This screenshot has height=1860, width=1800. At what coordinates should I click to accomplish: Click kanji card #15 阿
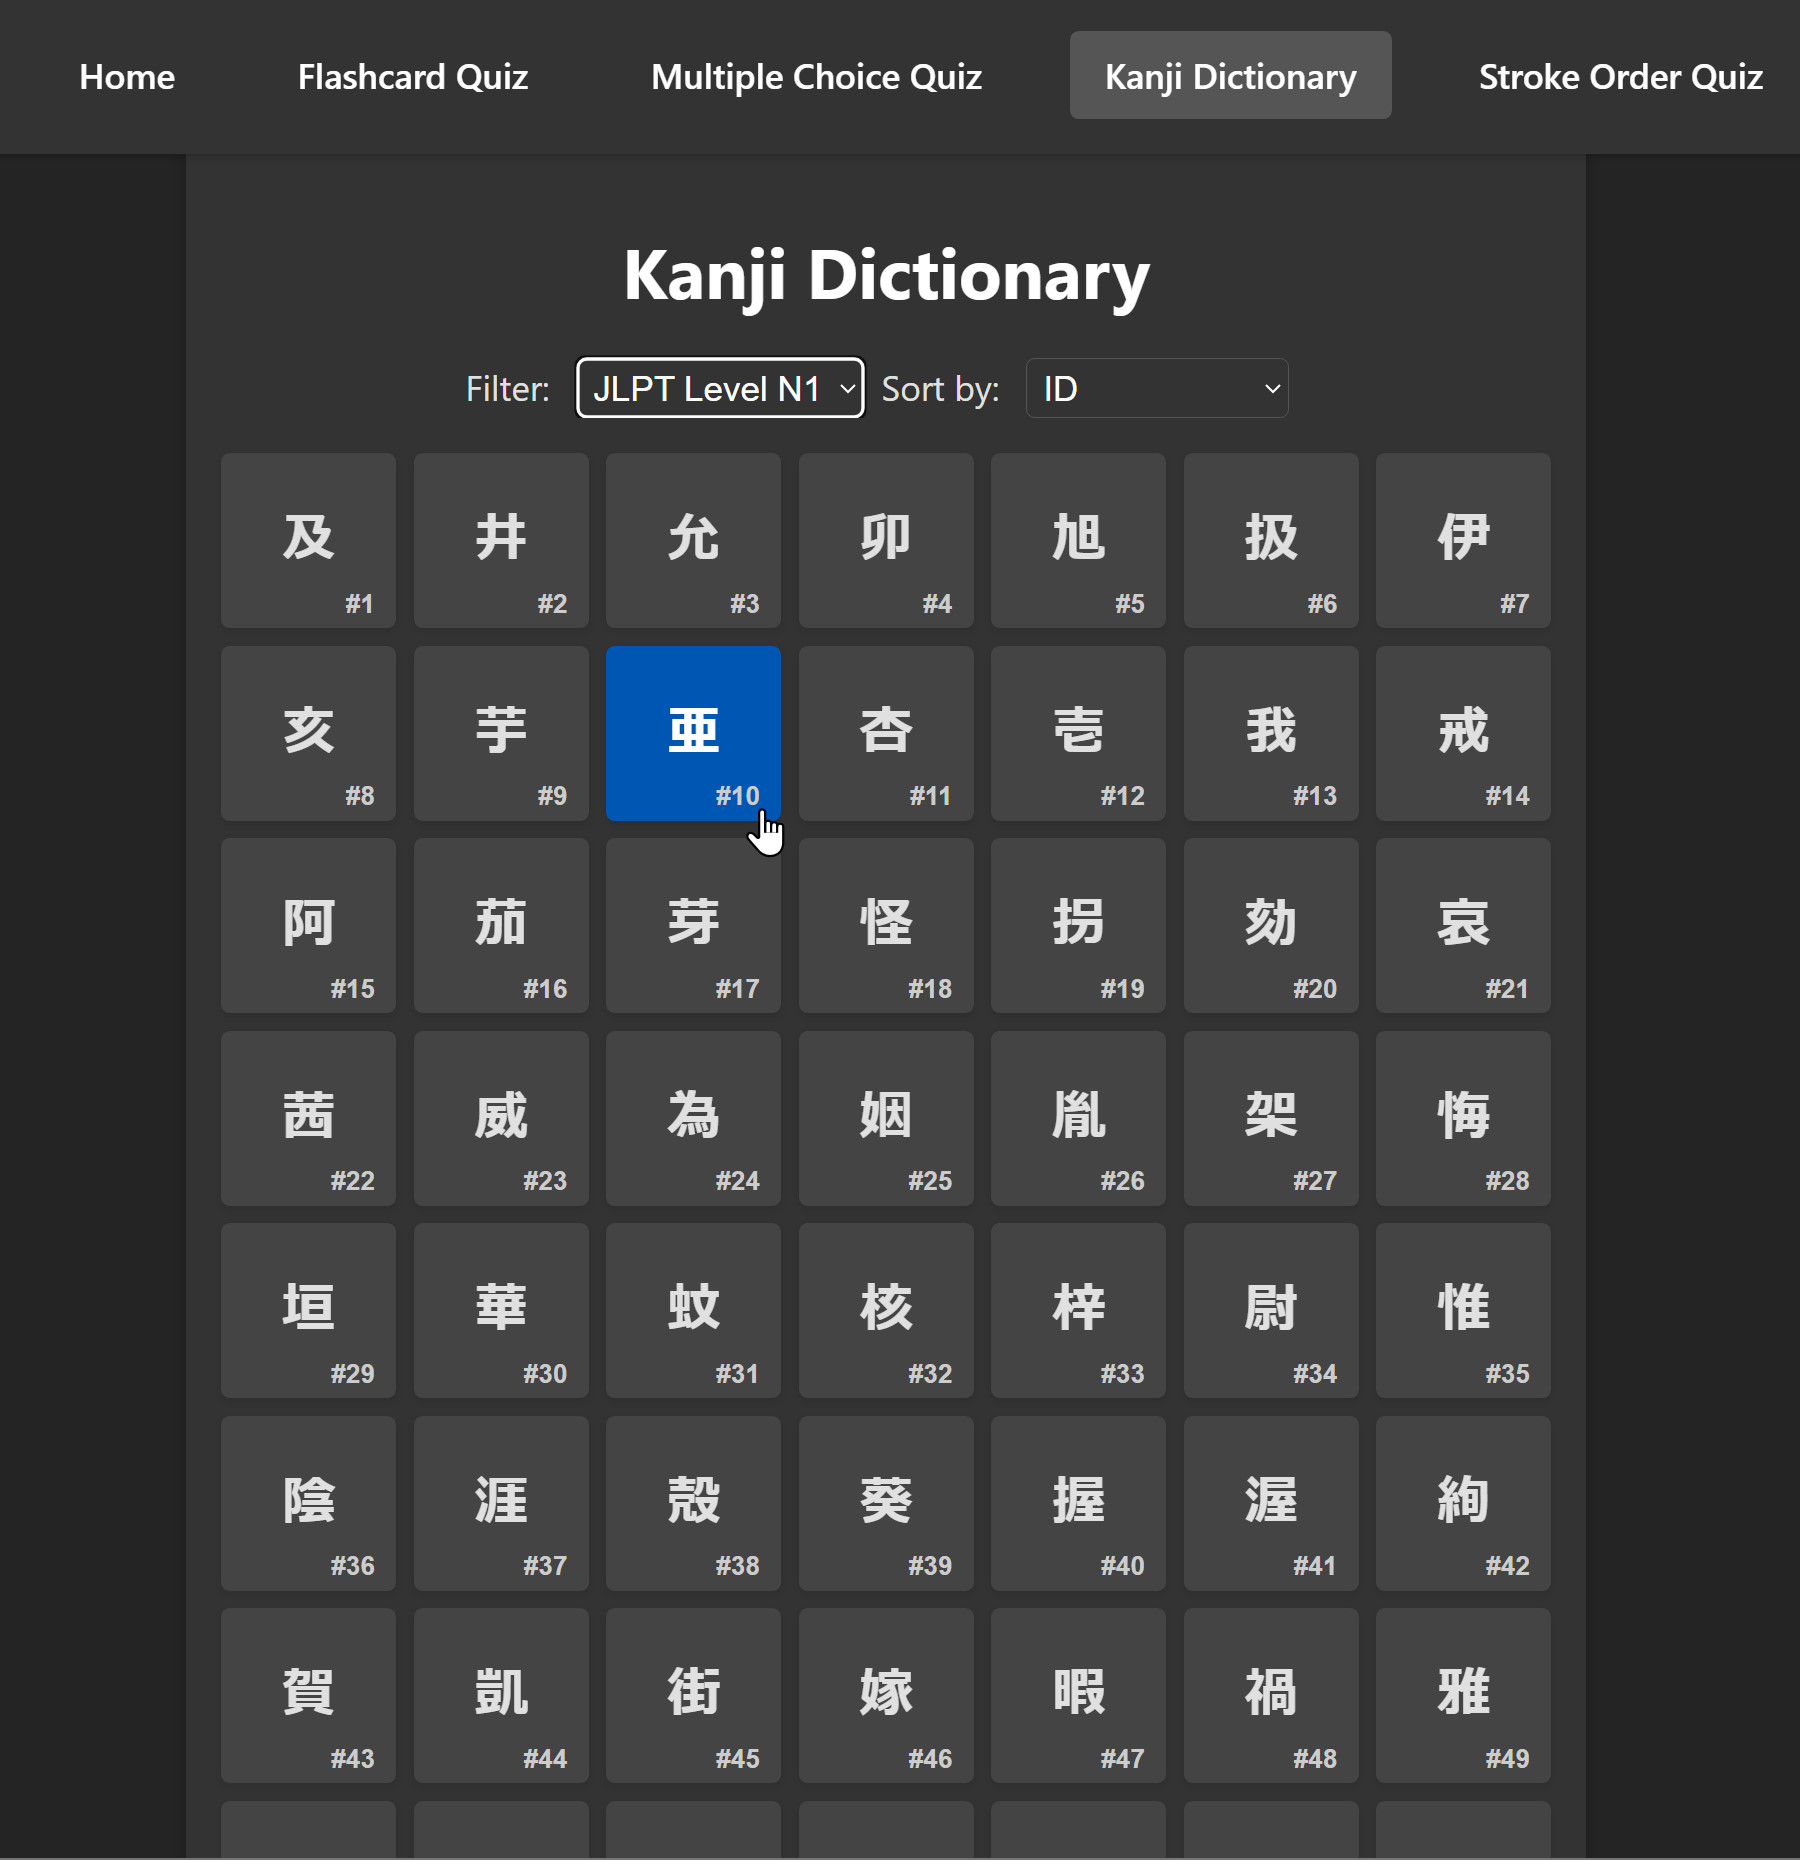point(308,926)
